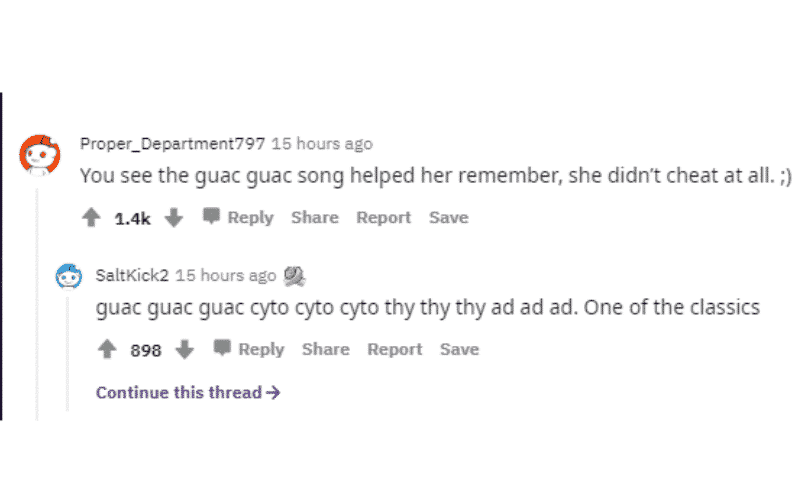Screen dimensions: 800x500
Task: Collapse SaltKick2's reply via its thread line
Action: click(67, 354)
